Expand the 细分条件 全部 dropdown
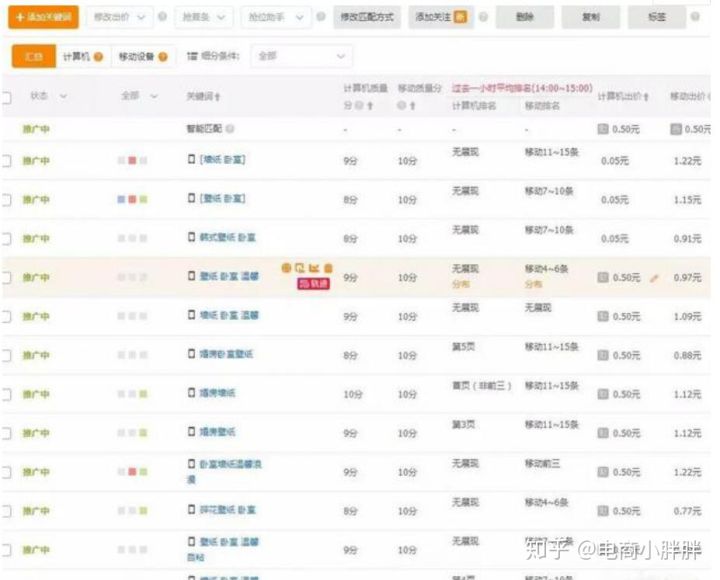The image size is (720, 580). pyautogui.click(x=301, y=57)
